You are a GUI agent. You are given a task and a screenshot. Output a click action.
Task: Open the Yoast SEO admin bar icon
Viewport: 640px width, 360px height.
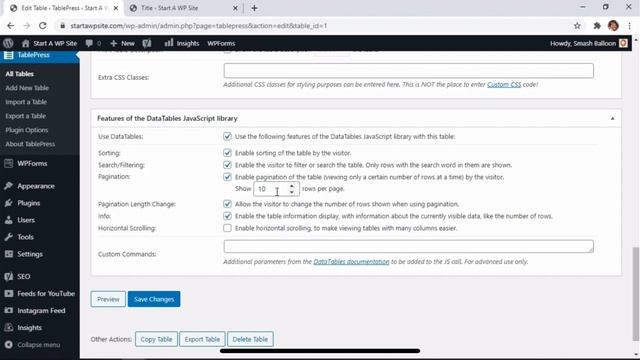[x=147, y=43]
